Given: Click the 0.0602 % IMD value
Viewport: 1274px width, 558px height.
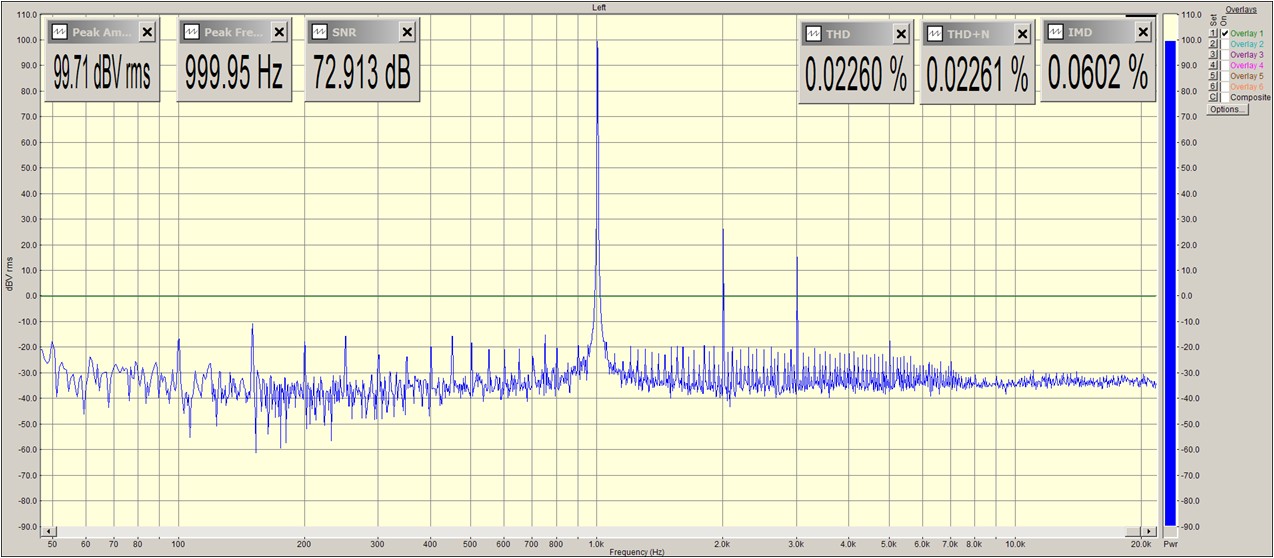Looking at the screenshot, I should click(1098, 74).
